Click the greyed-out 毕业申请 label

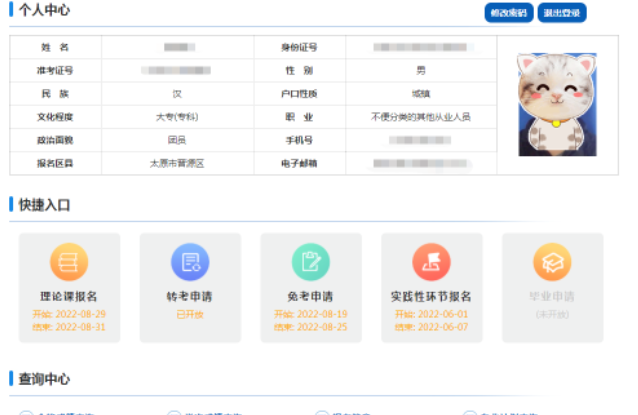pos(552,297)
